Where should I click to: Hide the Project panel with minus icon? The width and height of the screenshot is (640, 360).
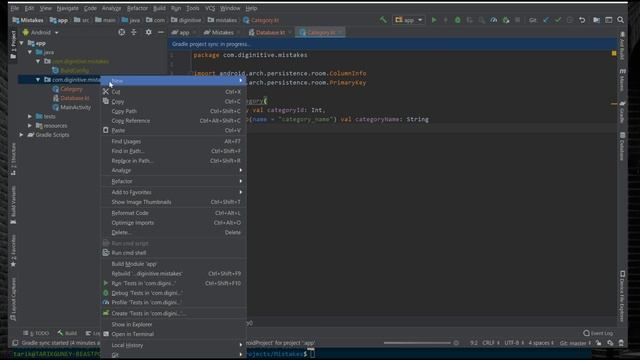[x=161, y=32]
